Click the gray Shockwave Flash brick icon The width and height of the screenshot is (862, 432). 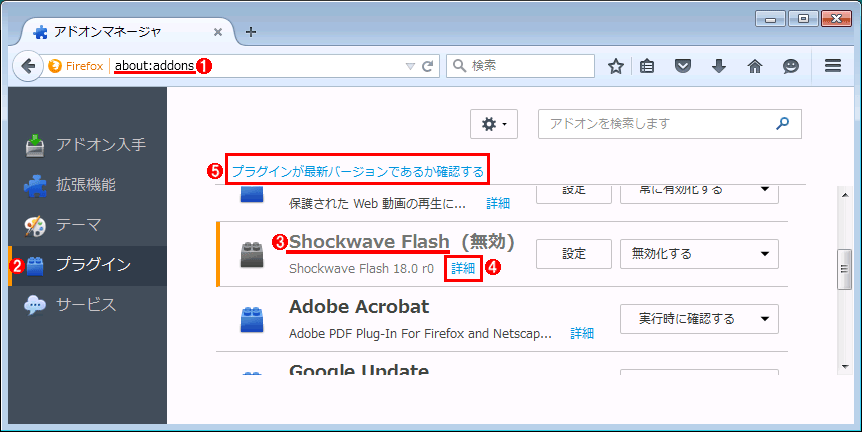[x=252, y=254]
